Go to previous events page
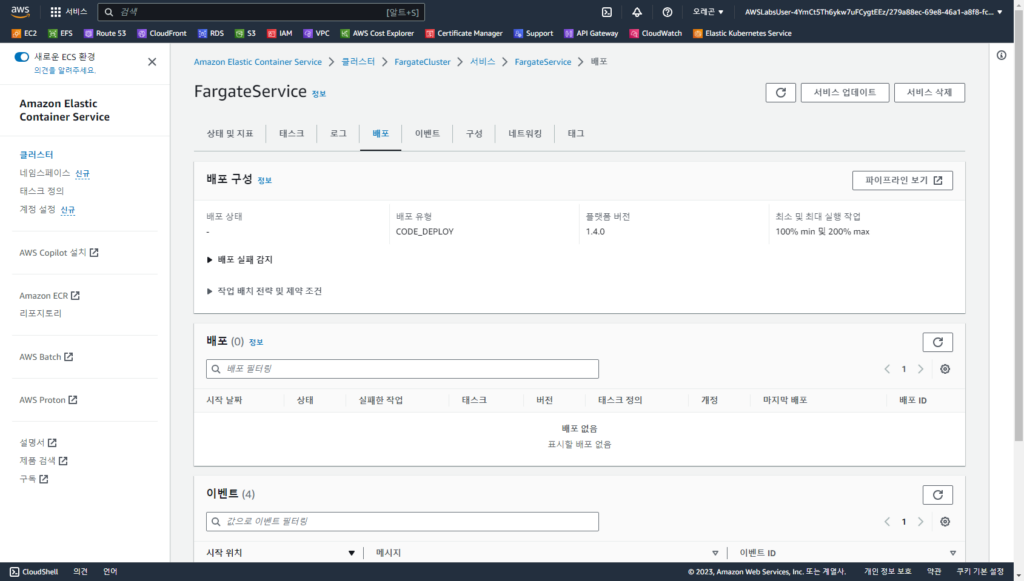Viewport: 1024px width, 581px height. click(x=887, y=522)
